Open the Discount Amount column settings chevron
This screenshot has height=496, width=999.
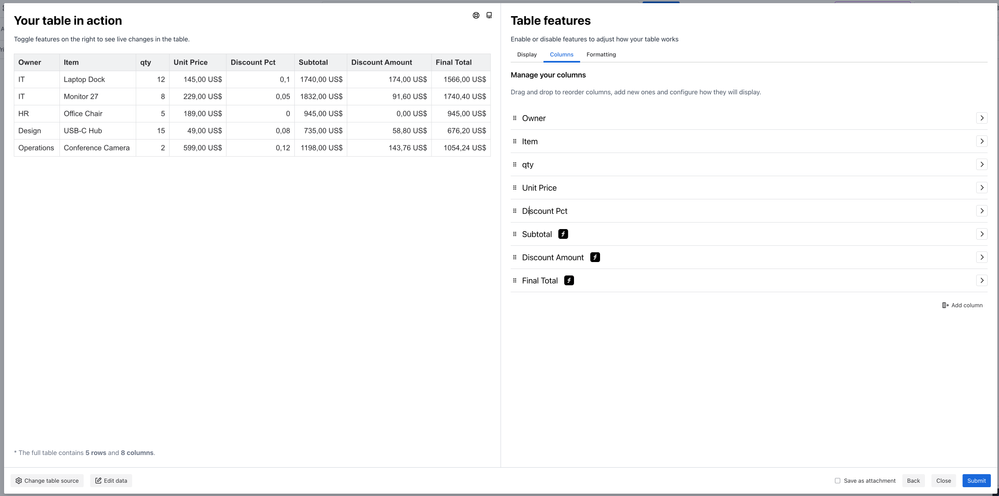pos(982,257)
